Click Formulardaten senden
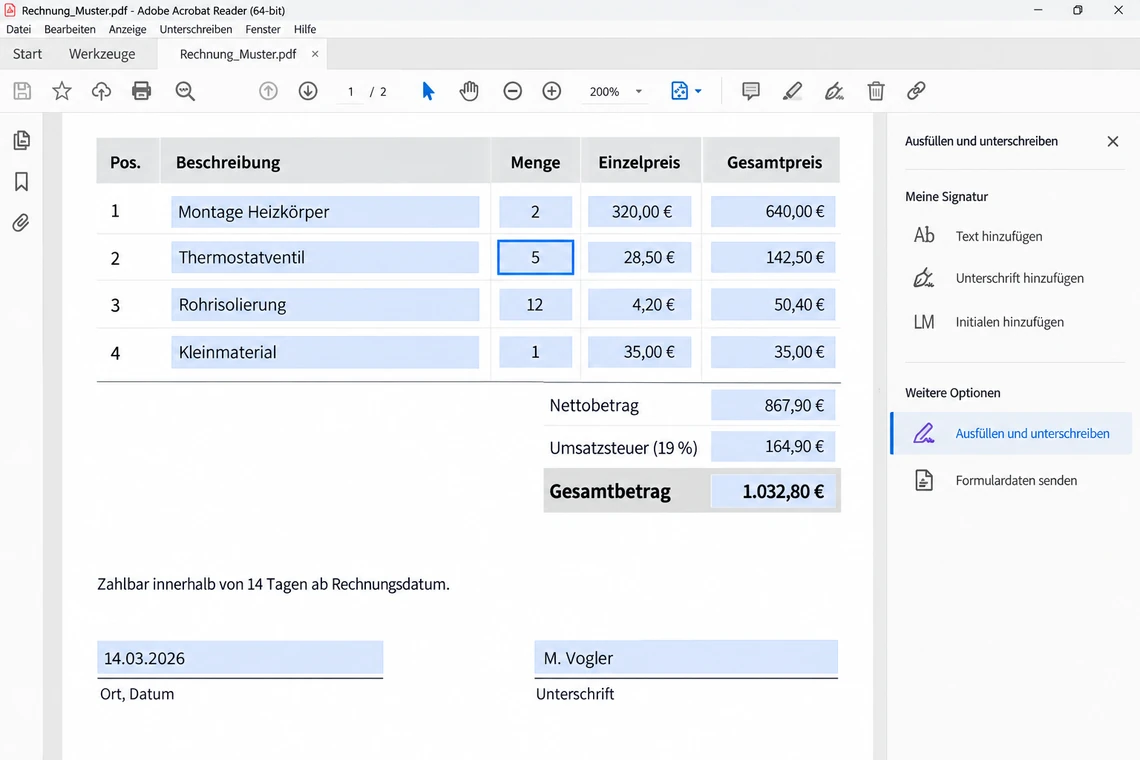The width and height of the screenshot is (1140, 760). [1016, 480]
